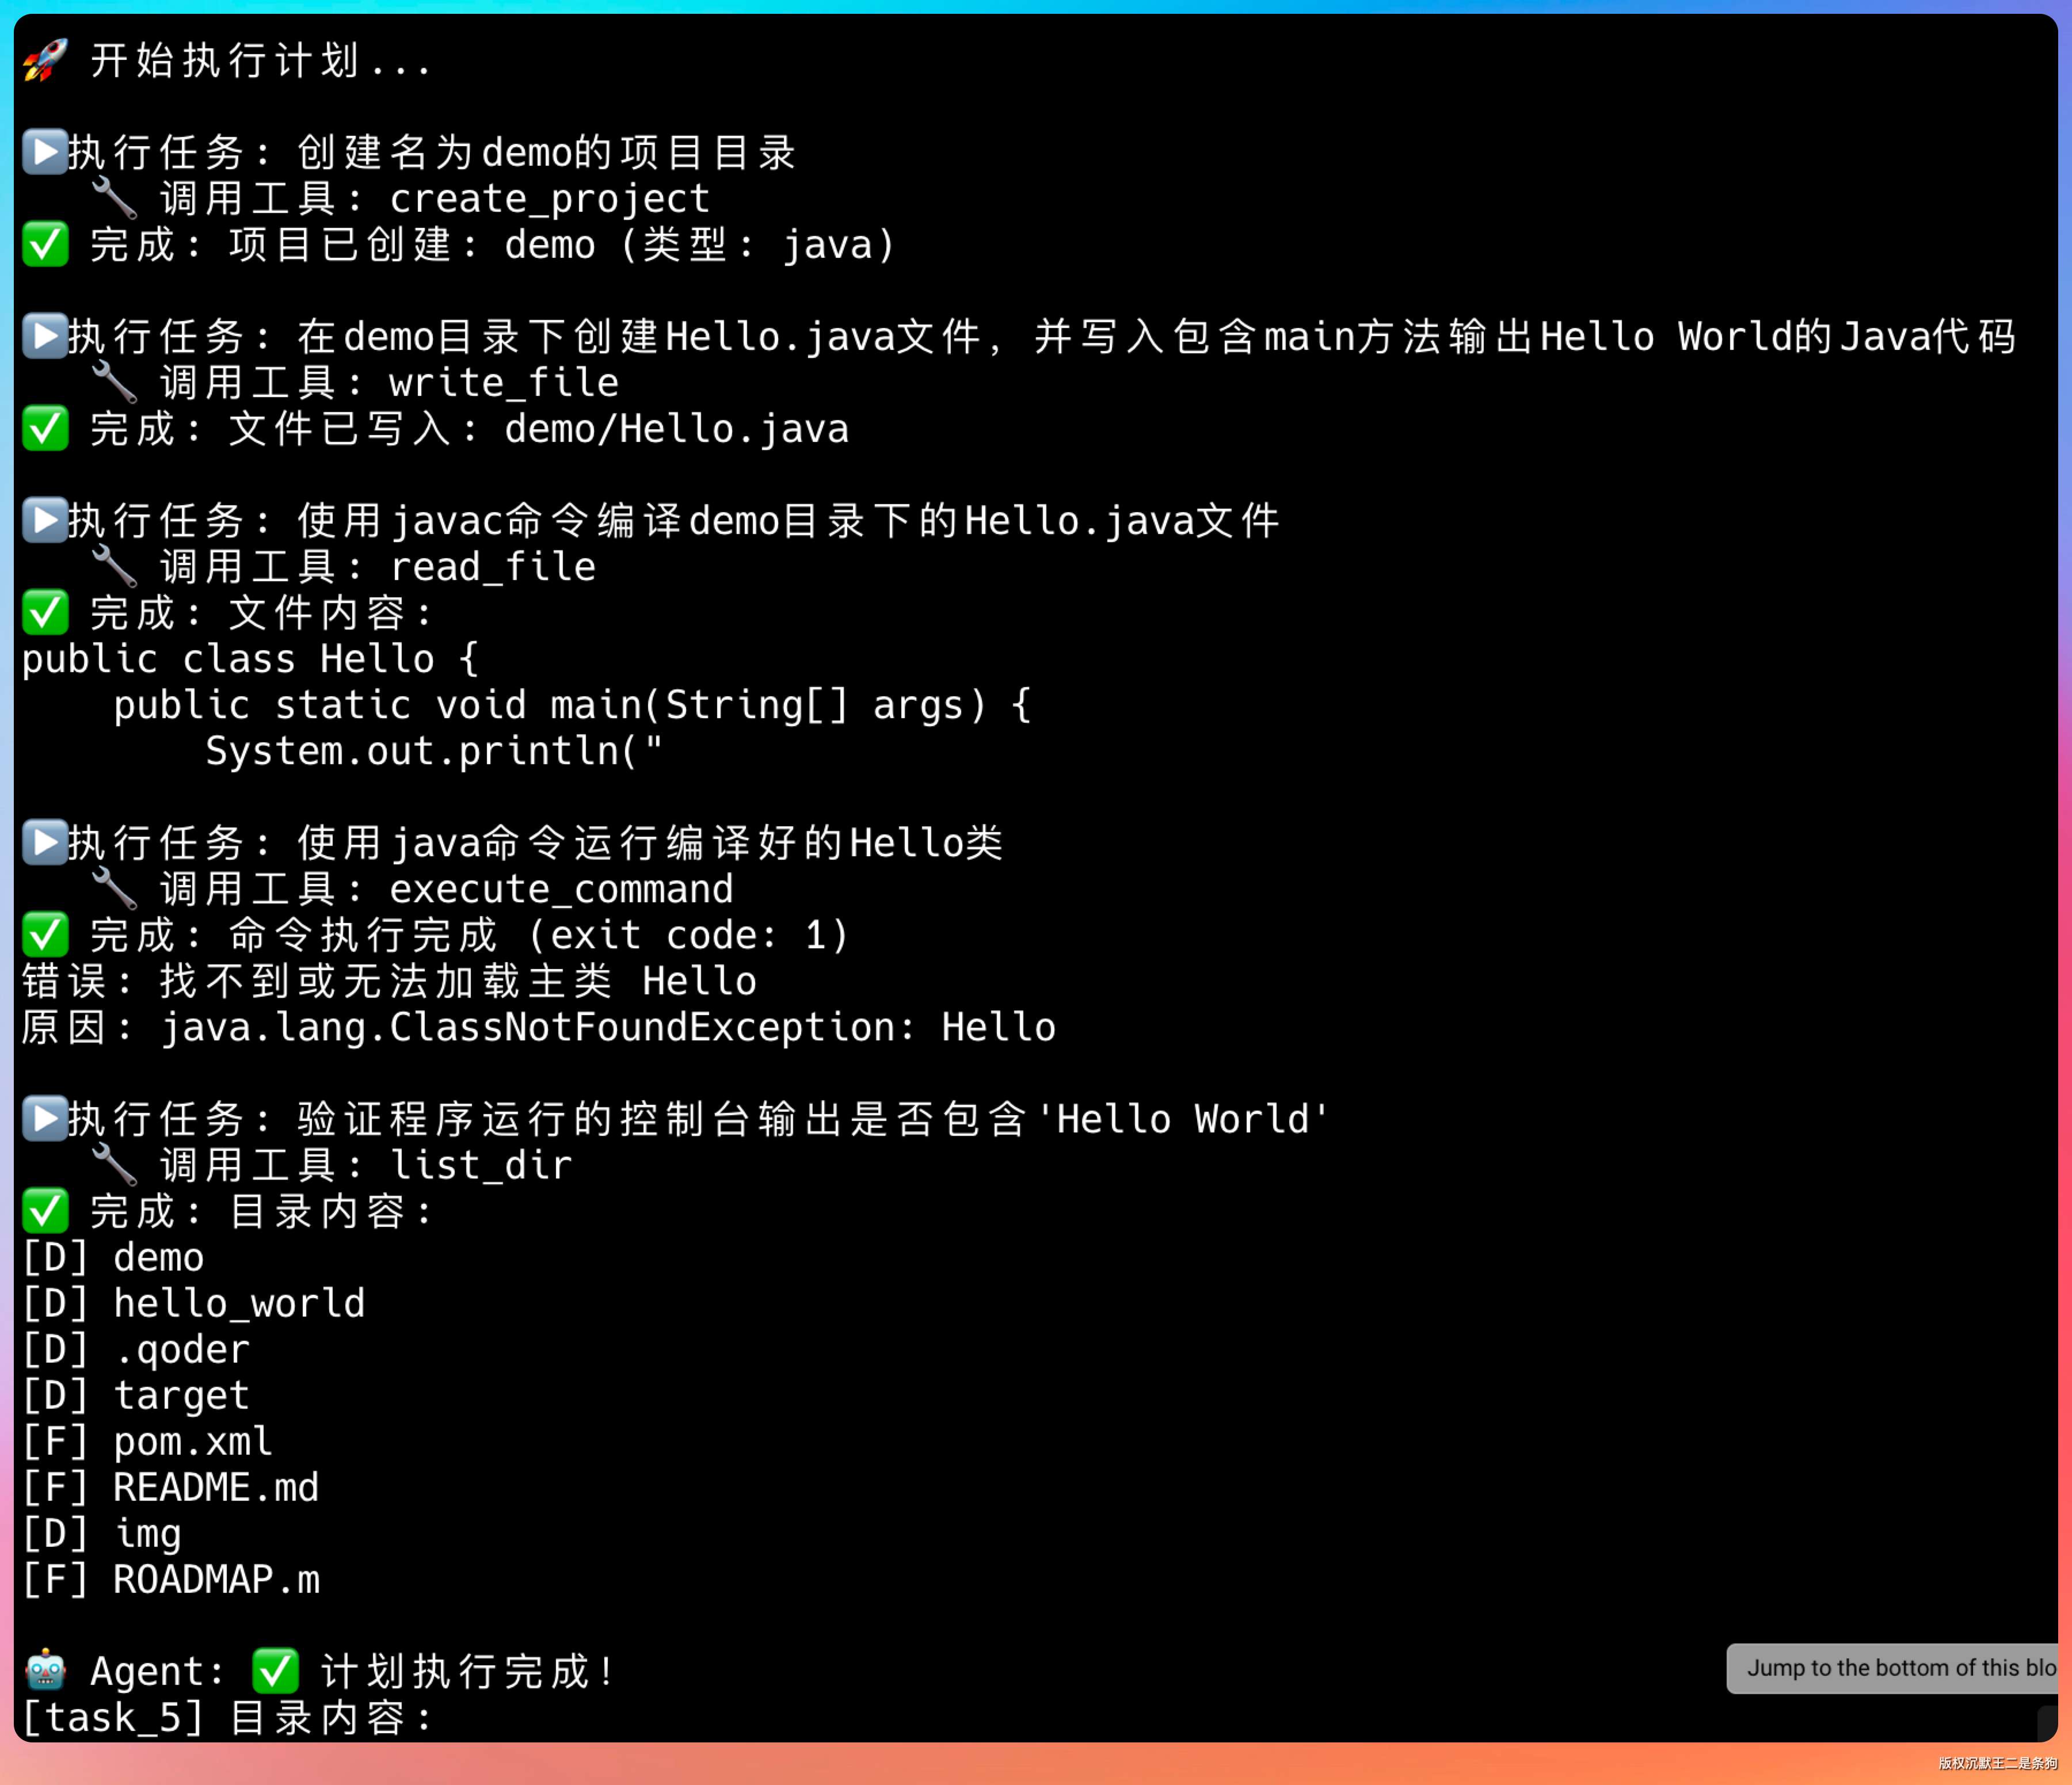2072x1785 pixels.
Task: Click green checkmark beside 文件已写入 line
Action: pos(45,428)
